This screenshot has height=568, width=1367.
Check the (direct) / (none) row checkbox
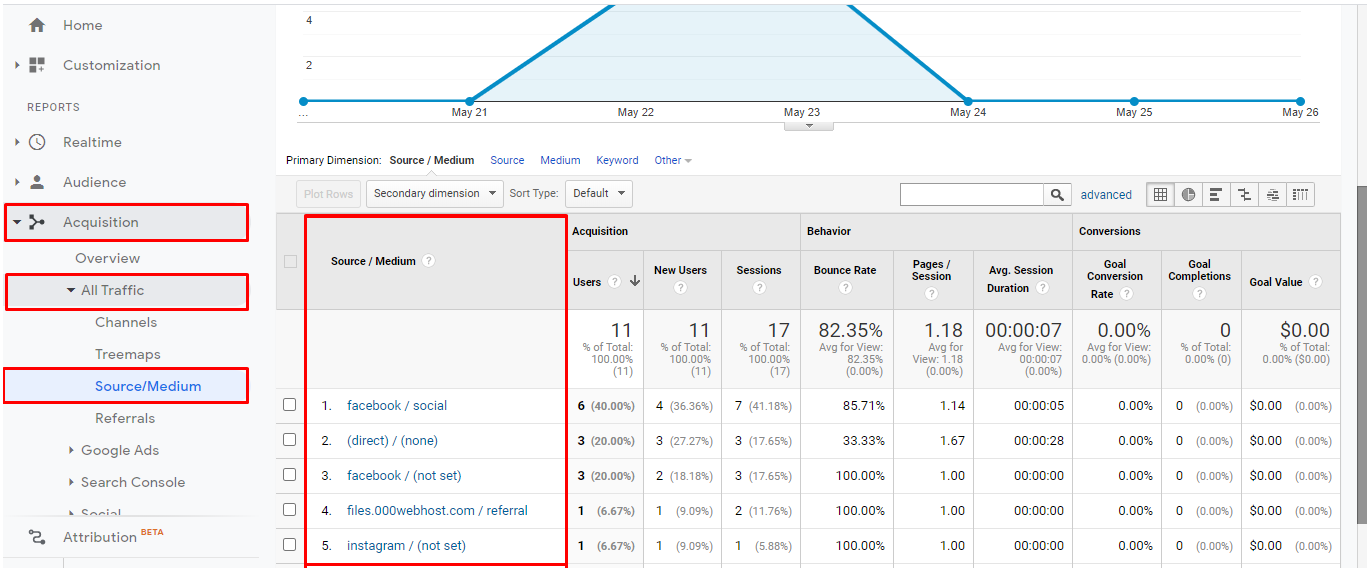point(290,440)
